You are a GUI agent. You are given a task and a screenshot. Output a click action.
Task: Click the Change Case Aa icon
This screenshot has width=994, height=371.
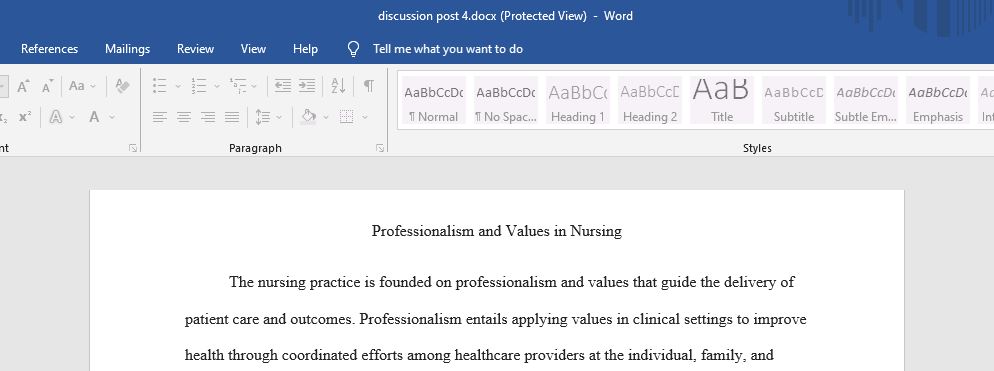tap(77, 86)
